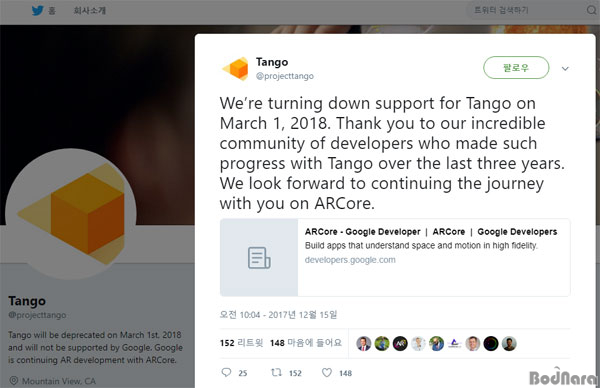Click the reply speech bubble icon
Viewport: 600px width, 388px height.
[x=227, y=372]
